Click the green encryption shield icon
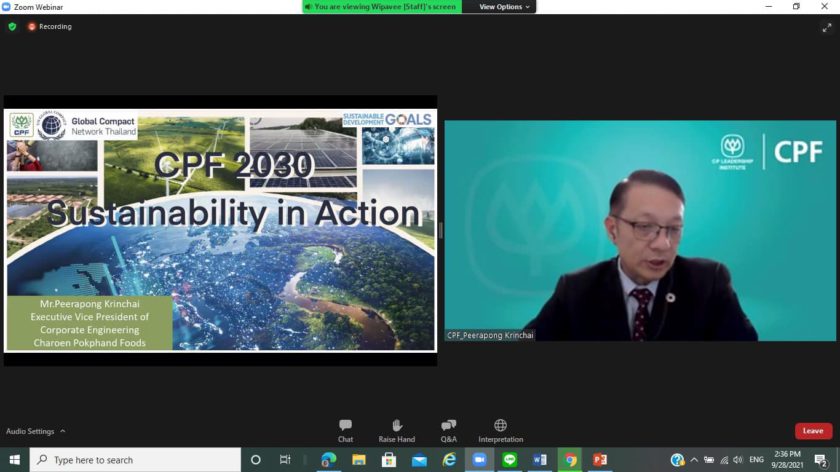840x472 pixels. click(x=12, y=26)
